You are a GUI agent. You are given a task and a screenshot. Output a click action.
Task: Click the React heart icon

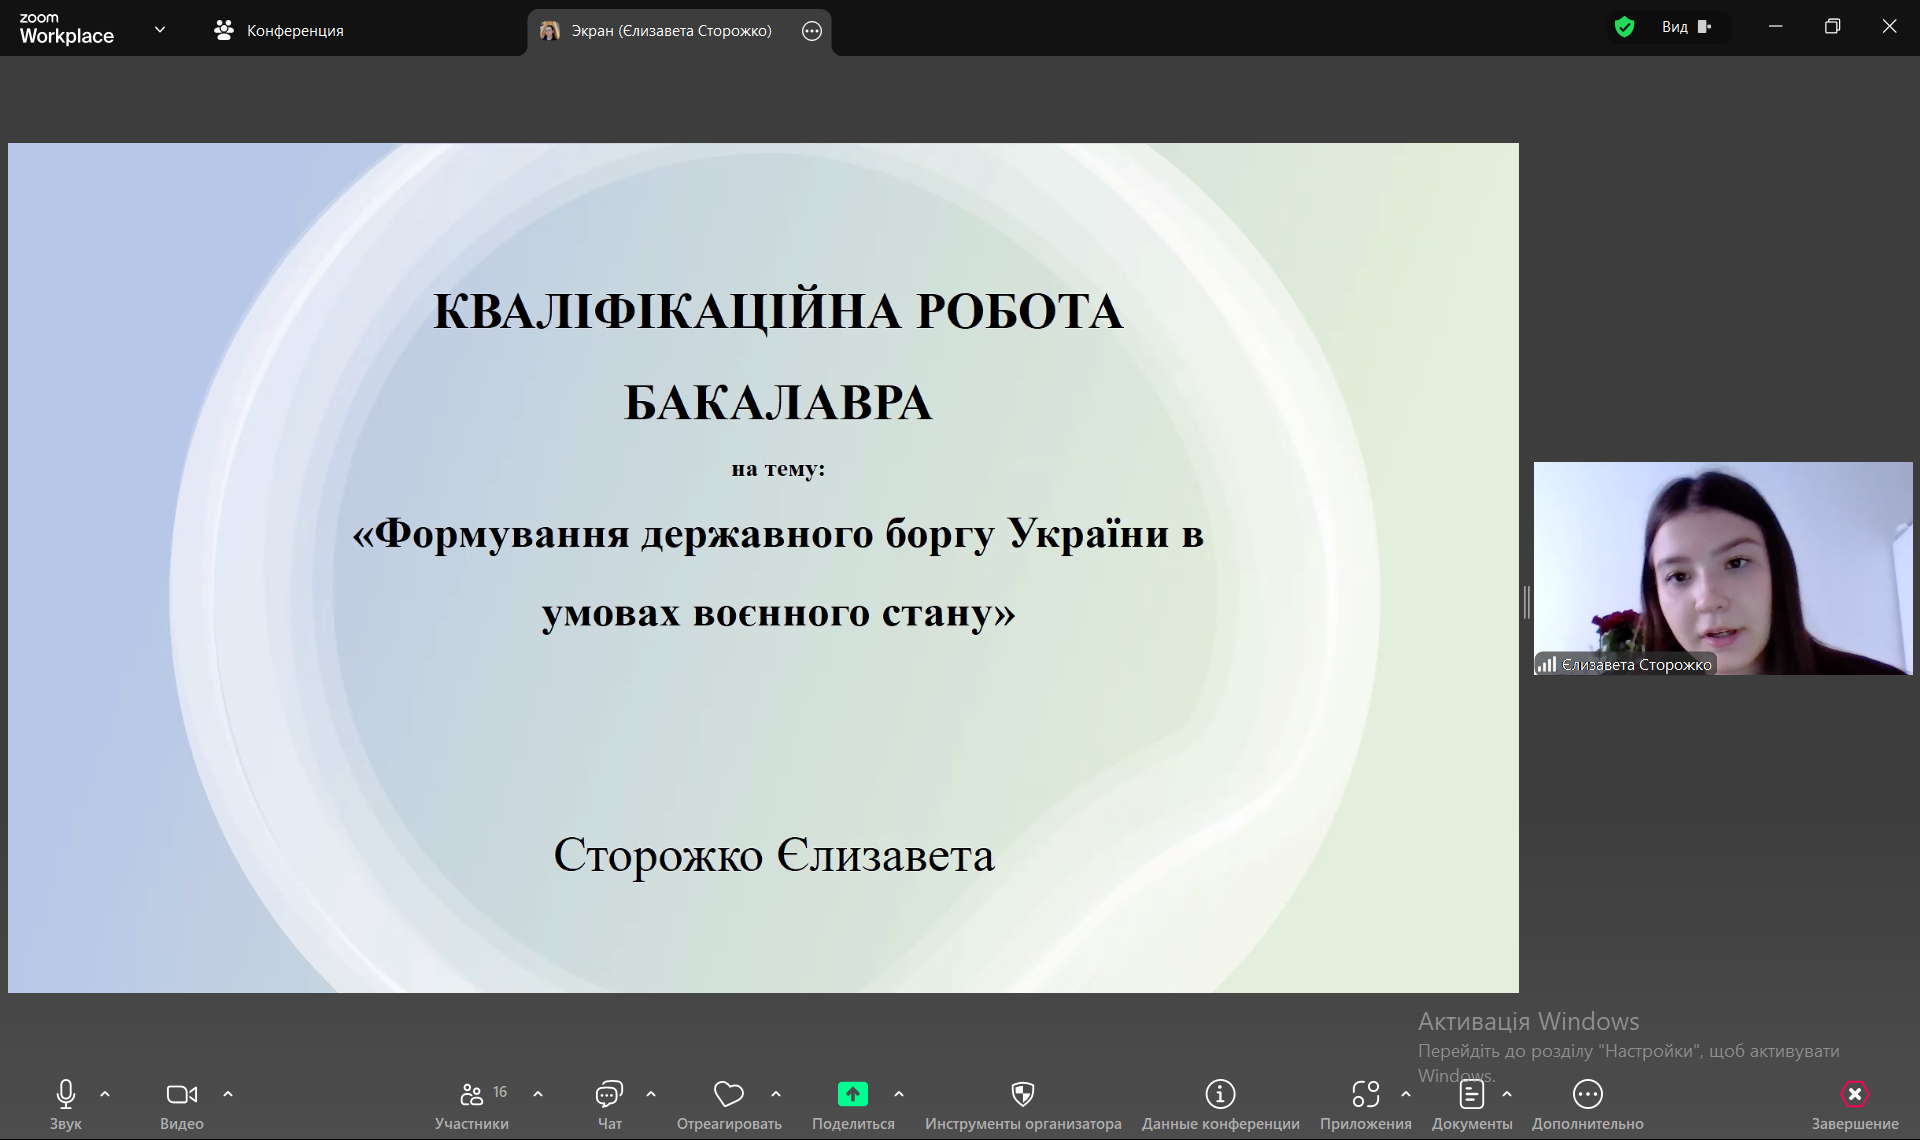(728, 1095)
